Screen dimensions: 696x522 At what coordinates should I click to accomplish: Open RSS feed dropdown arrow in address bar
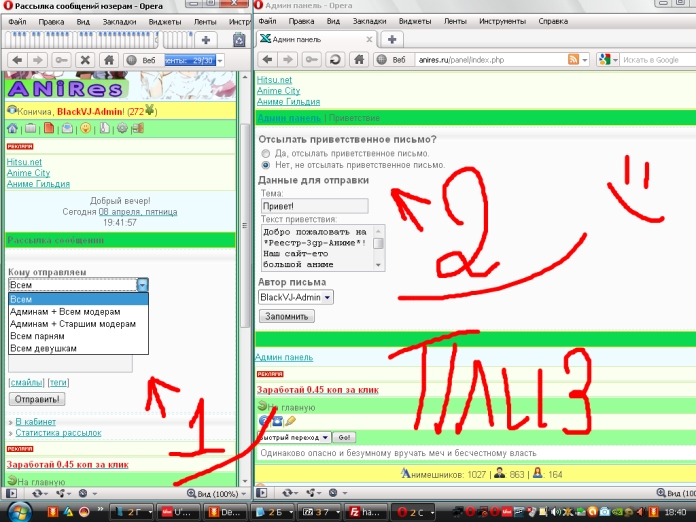coord(585,59)
